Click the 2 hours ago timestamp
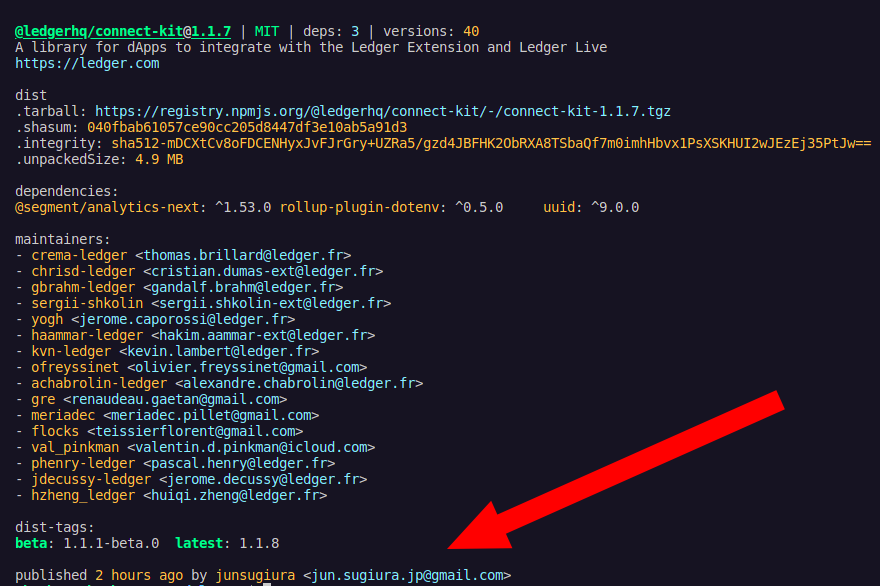 tap(139, 575)
